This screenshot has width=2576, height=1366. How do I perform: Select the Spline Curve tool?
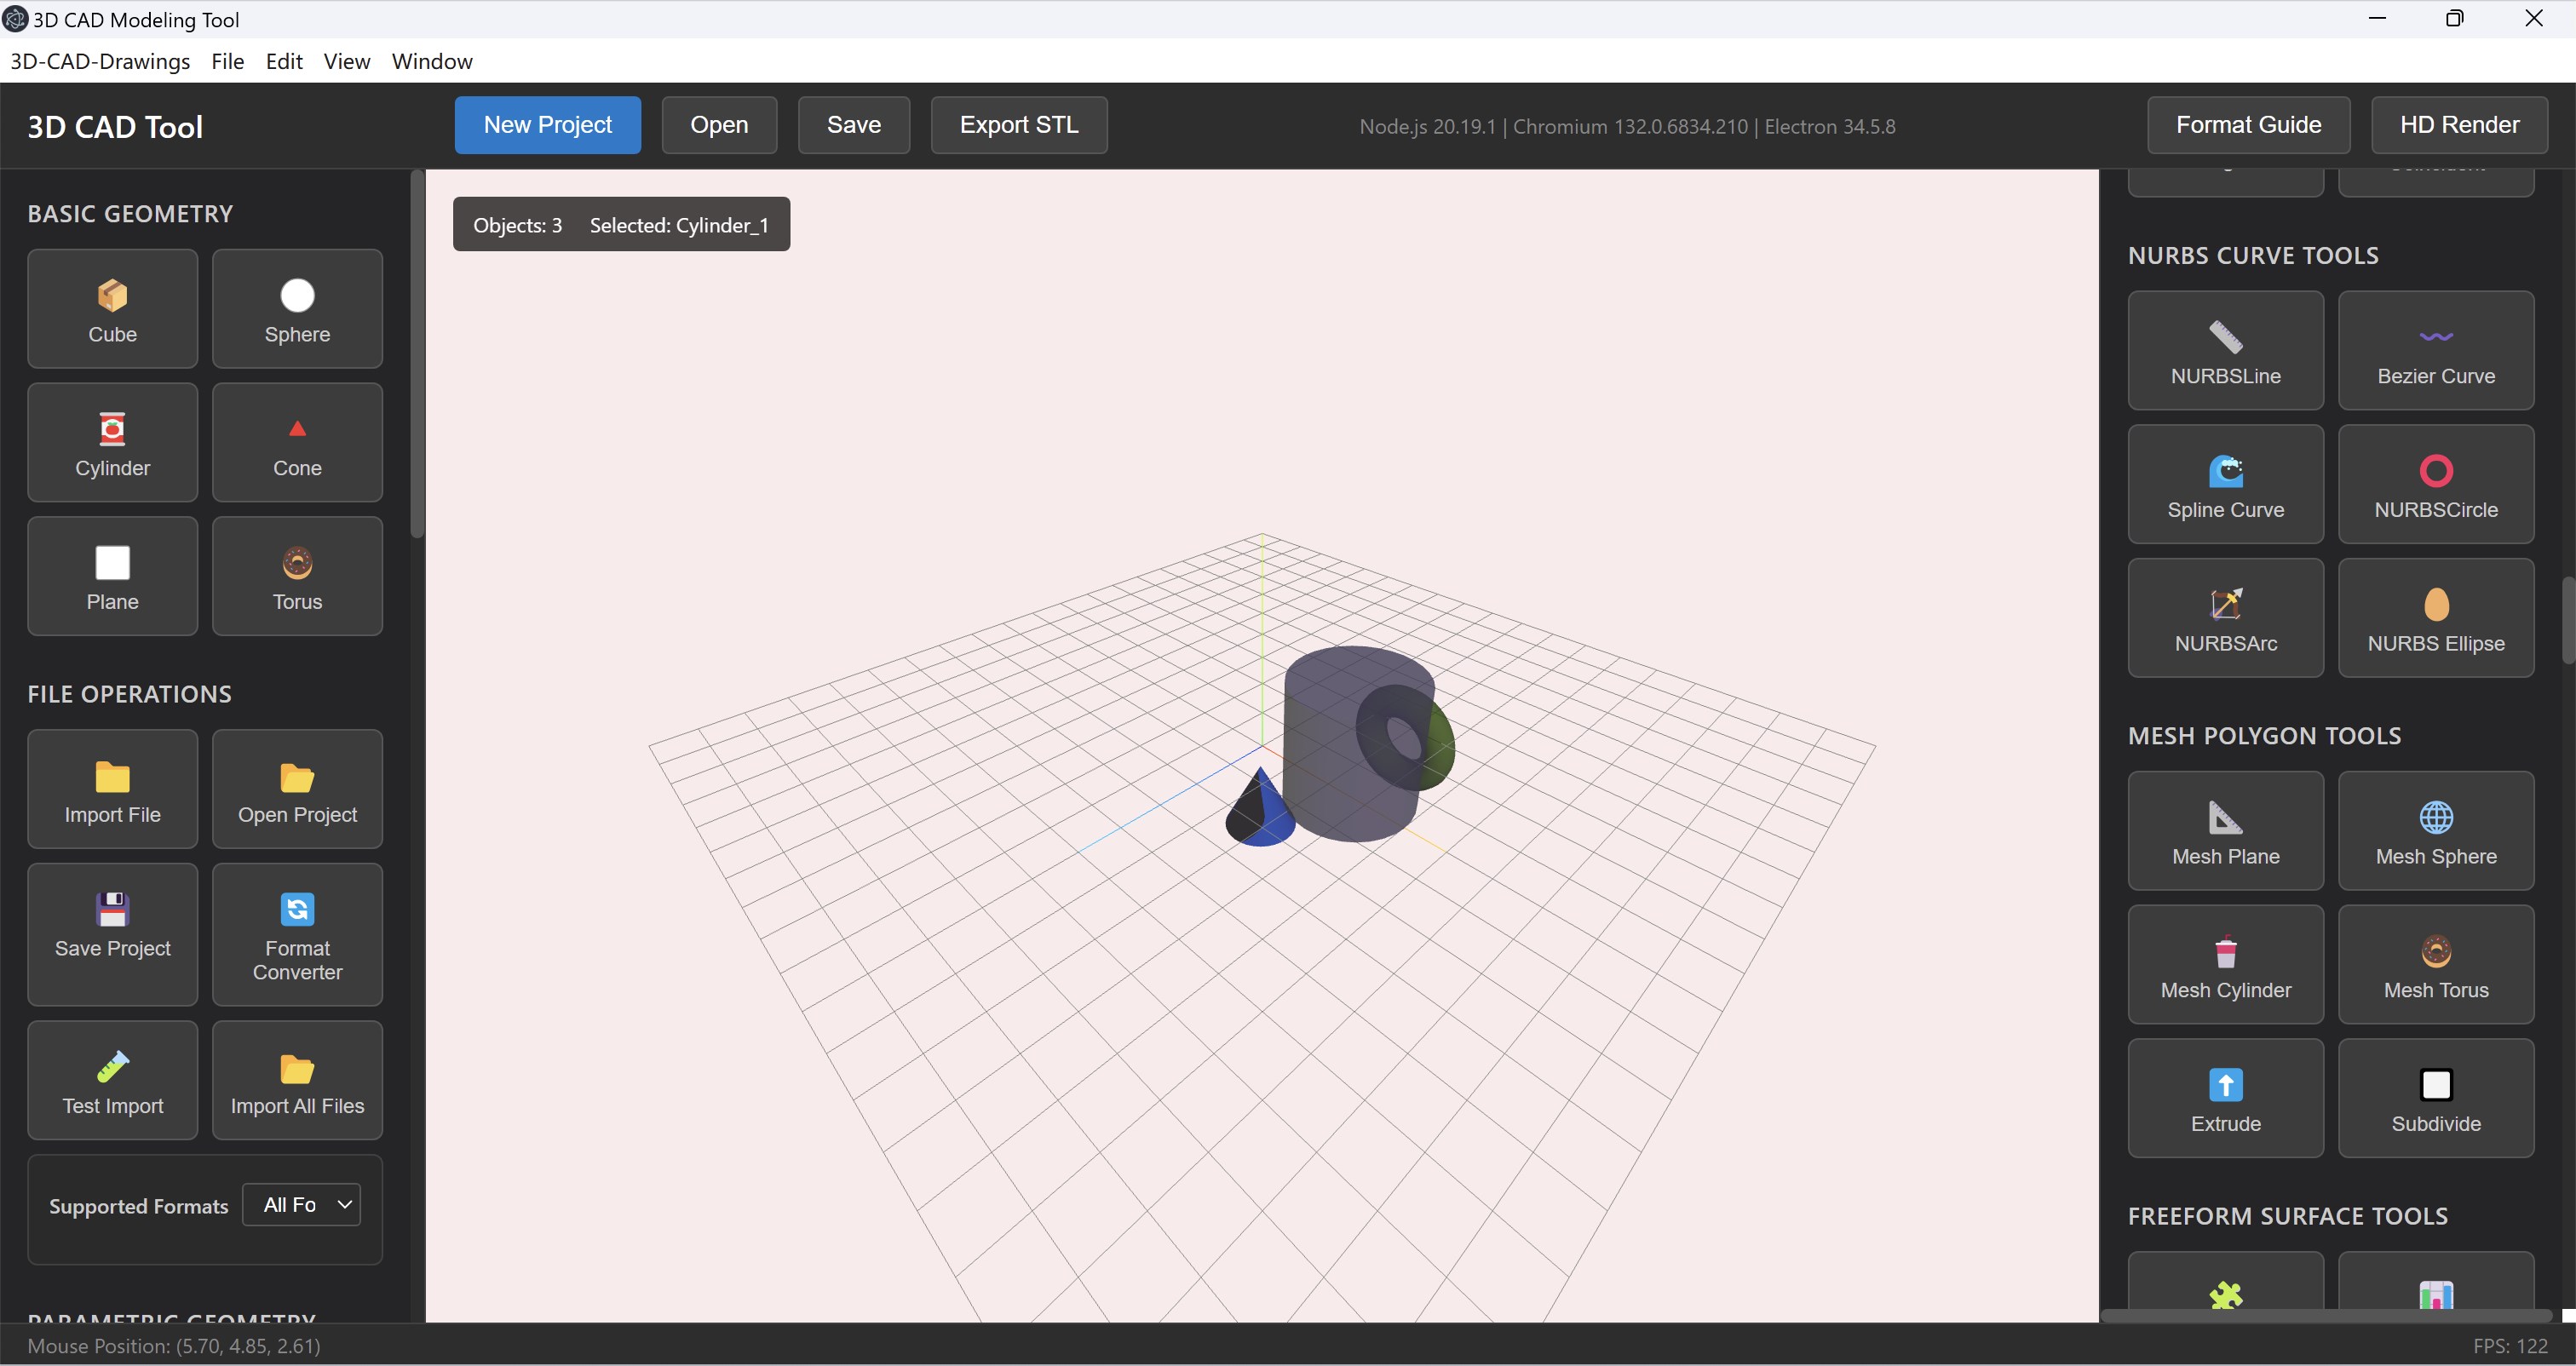click(2225, 484)
